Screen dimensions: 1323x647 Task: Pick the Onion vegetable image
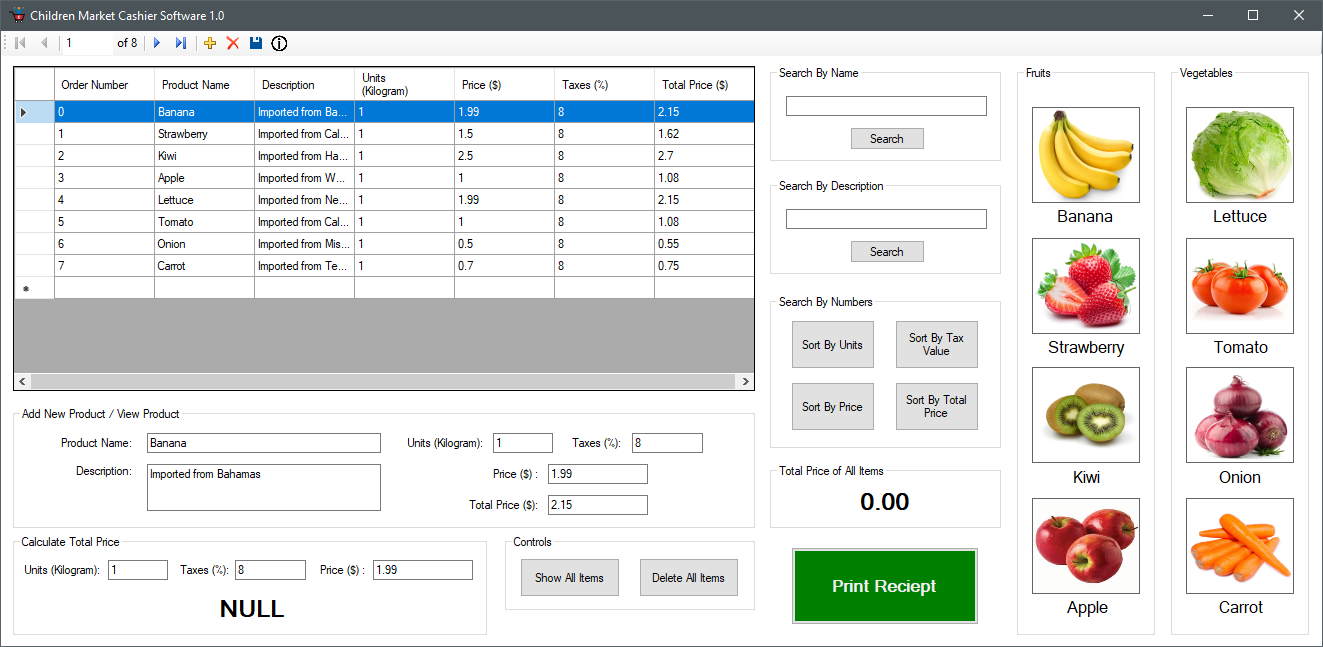tap(1240, 415)
